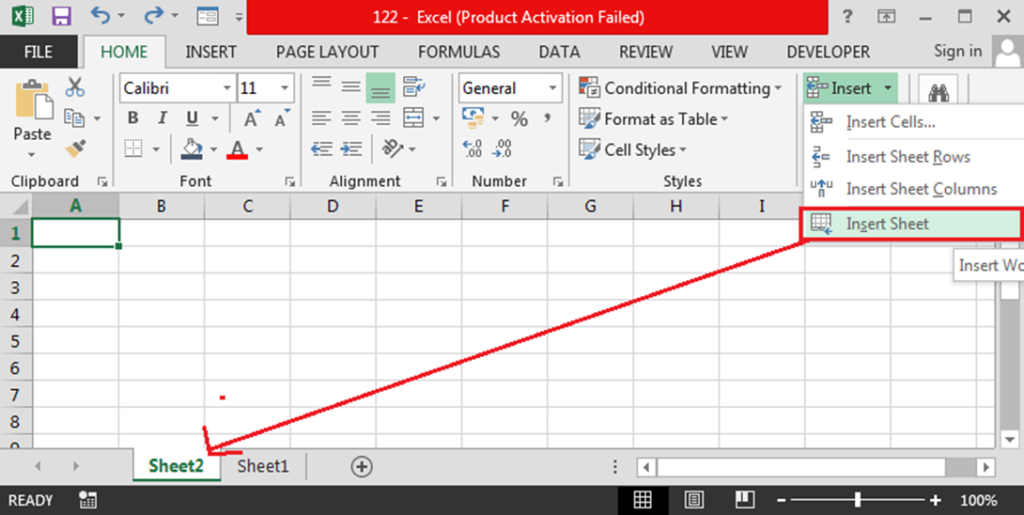Image resolution: width=1024 pixels, height=515 pixels.
Task: Click the Increase Font Size icon
Action: click(x=252, y=119)
